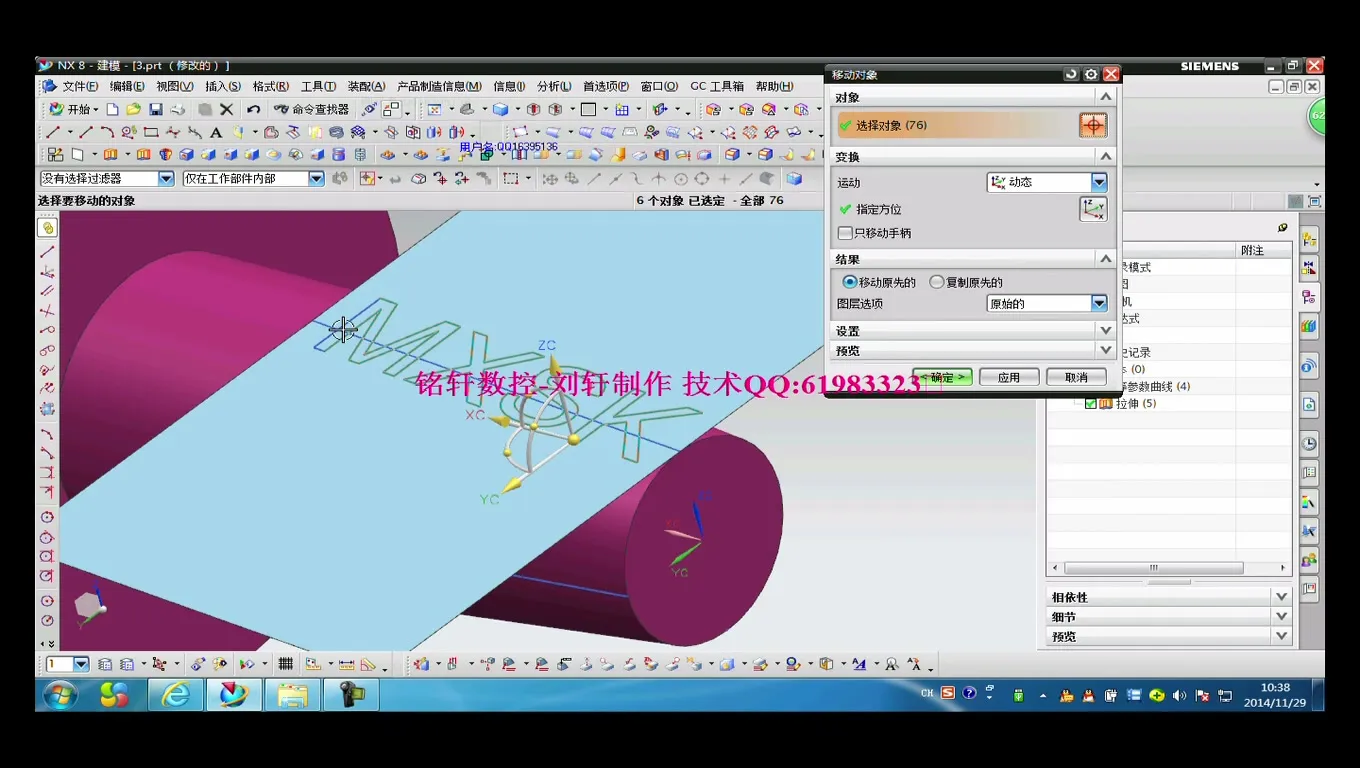
Task: Select 'Move original' radio button
Action: [x=850, y=282]
